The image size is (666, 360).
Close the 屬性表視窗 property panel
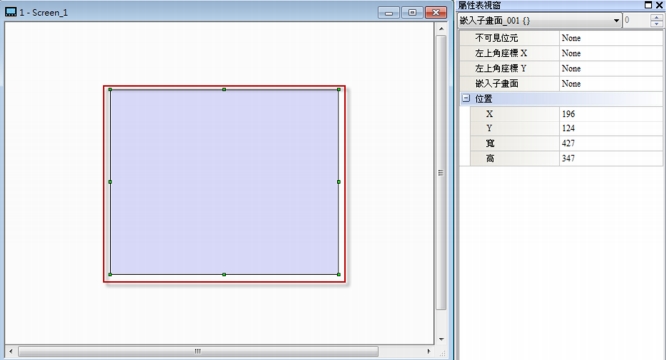point(659,5)
